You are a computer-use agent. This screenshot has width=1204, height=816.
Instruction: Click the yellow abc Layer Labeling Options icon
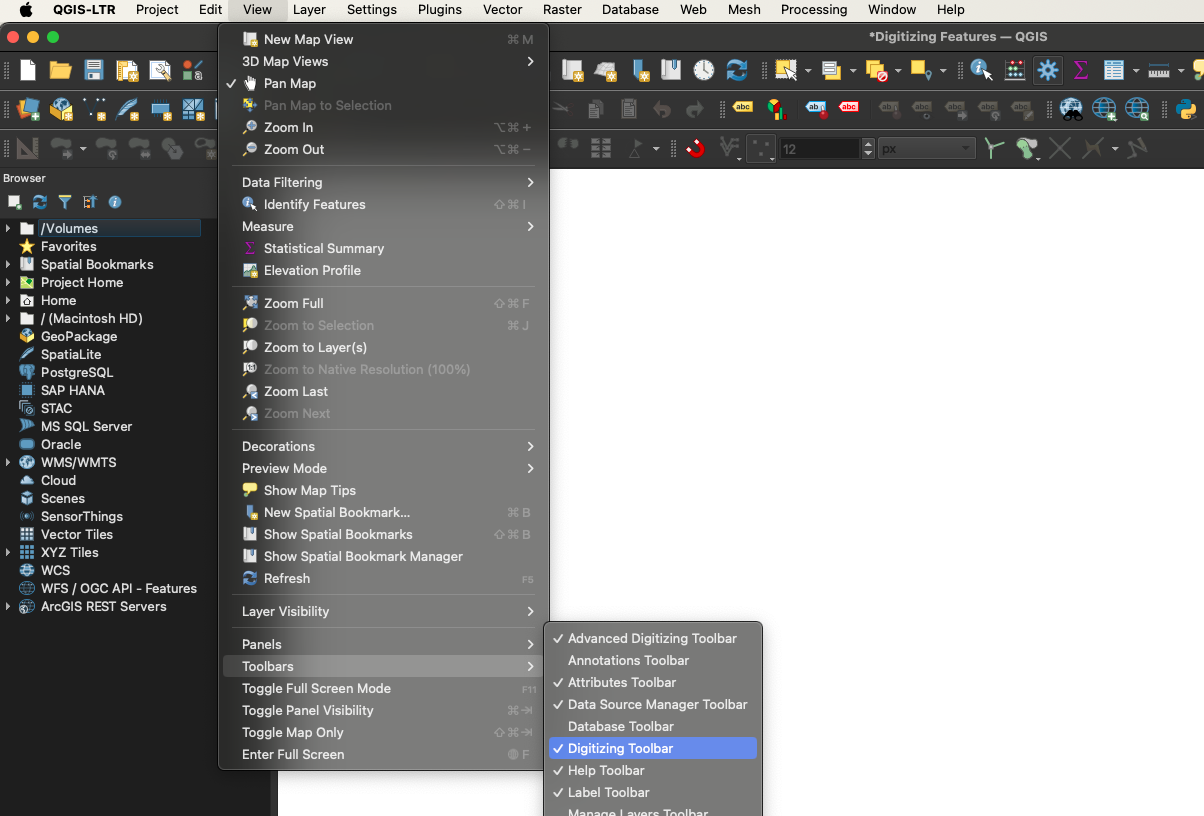click(743, 108)
